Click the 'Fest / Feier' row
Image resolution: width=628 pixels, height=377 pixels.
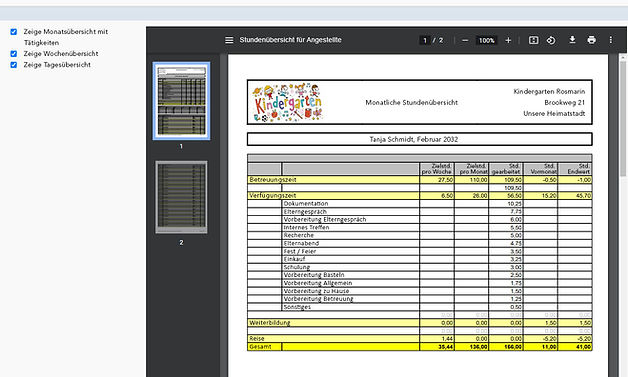tap(420, 251)
